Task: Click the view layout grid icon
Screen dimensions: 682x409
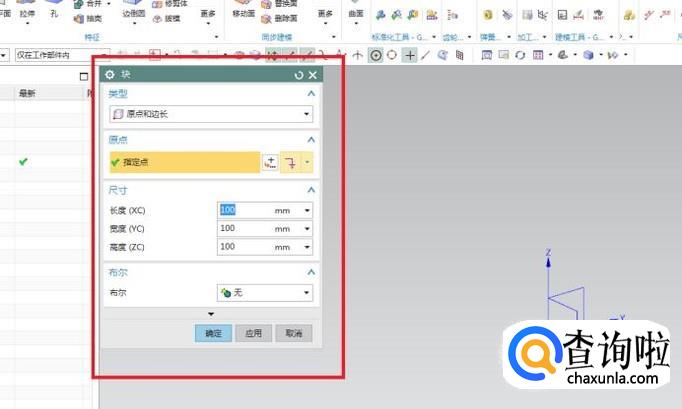Action: [538, 55]
